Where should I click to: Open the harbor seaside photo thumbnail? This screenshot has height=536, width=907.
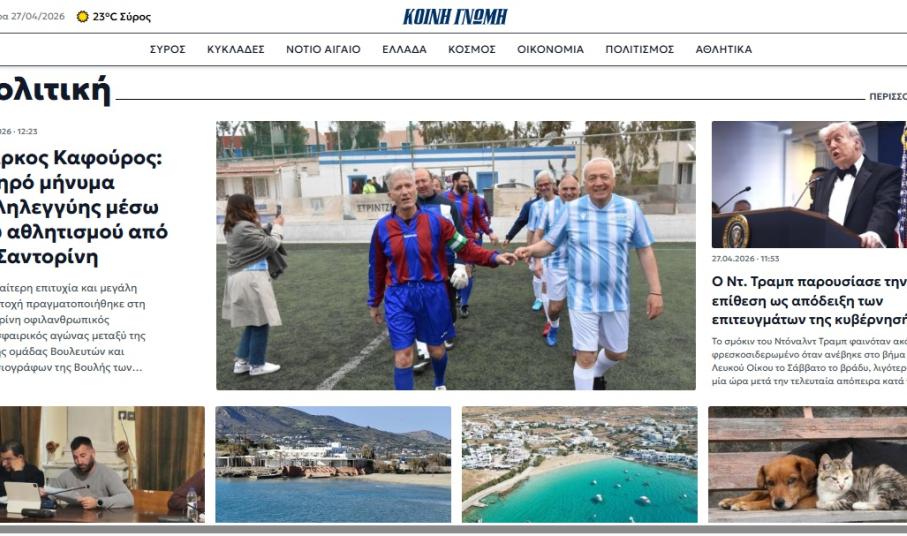[x=333, y=464]
